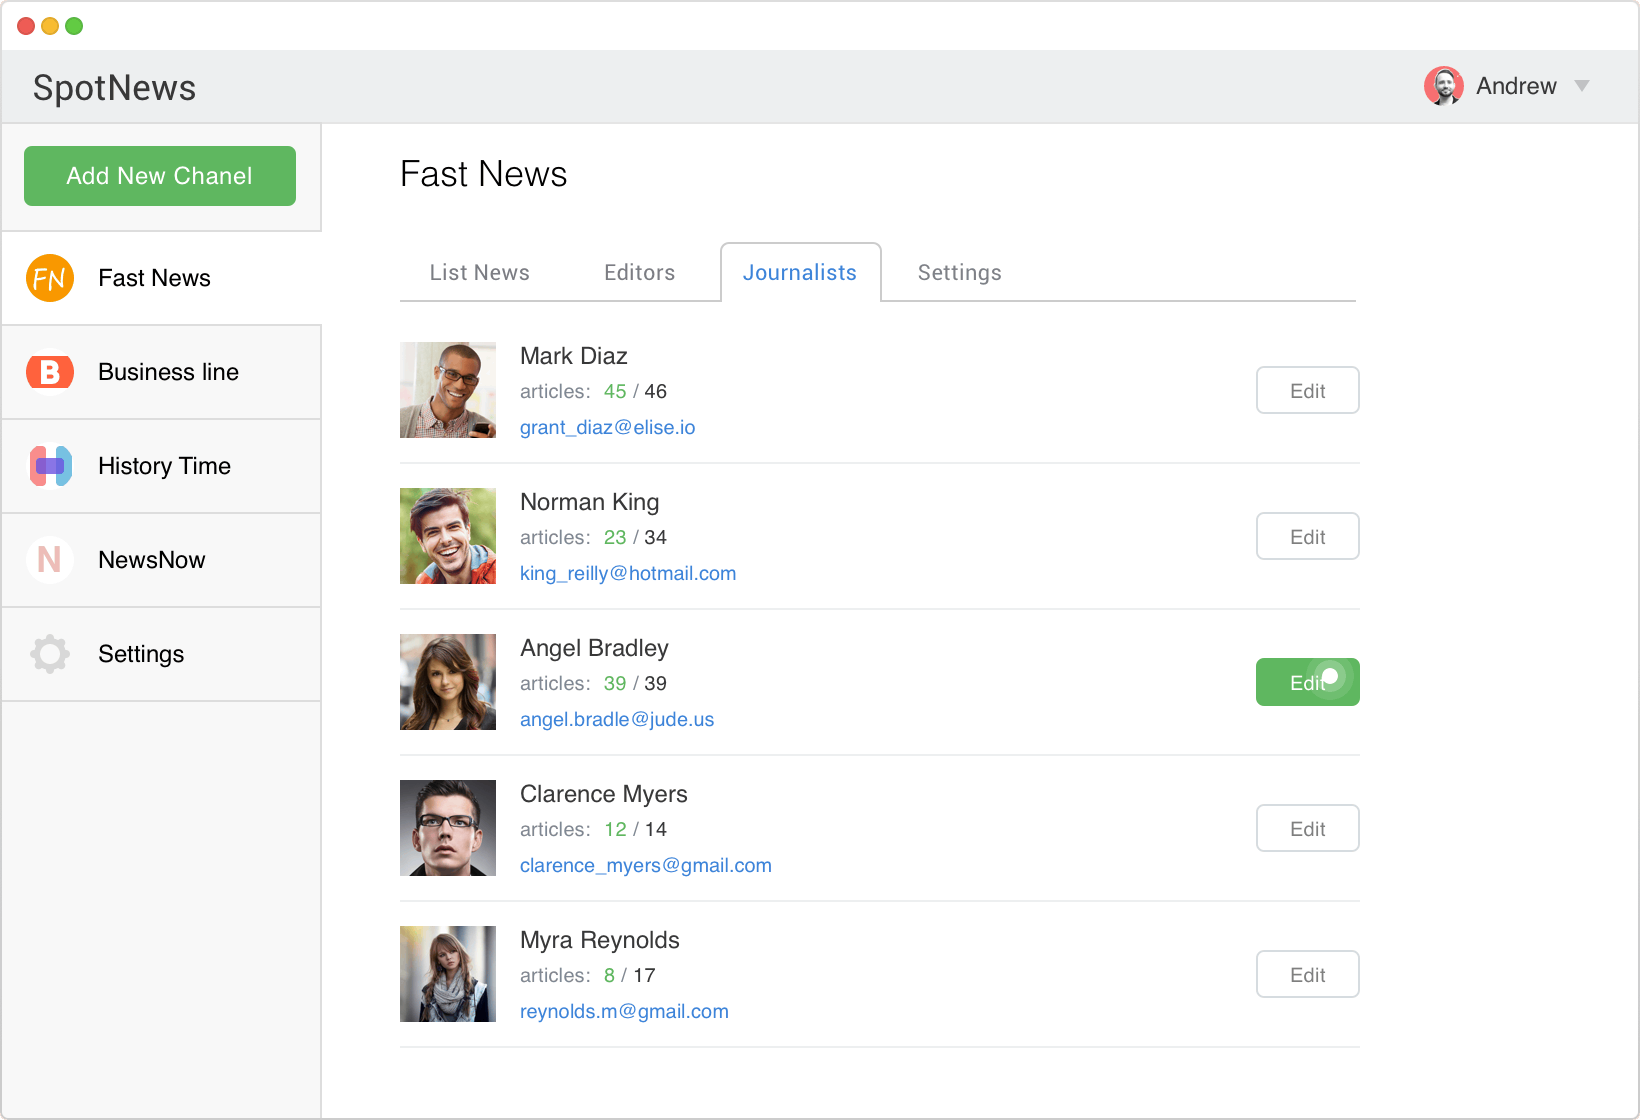This screenshot has width=1640, height=1120.
Task: Expand the Andrew user dropdown arrow
Action: point(1582,86)
